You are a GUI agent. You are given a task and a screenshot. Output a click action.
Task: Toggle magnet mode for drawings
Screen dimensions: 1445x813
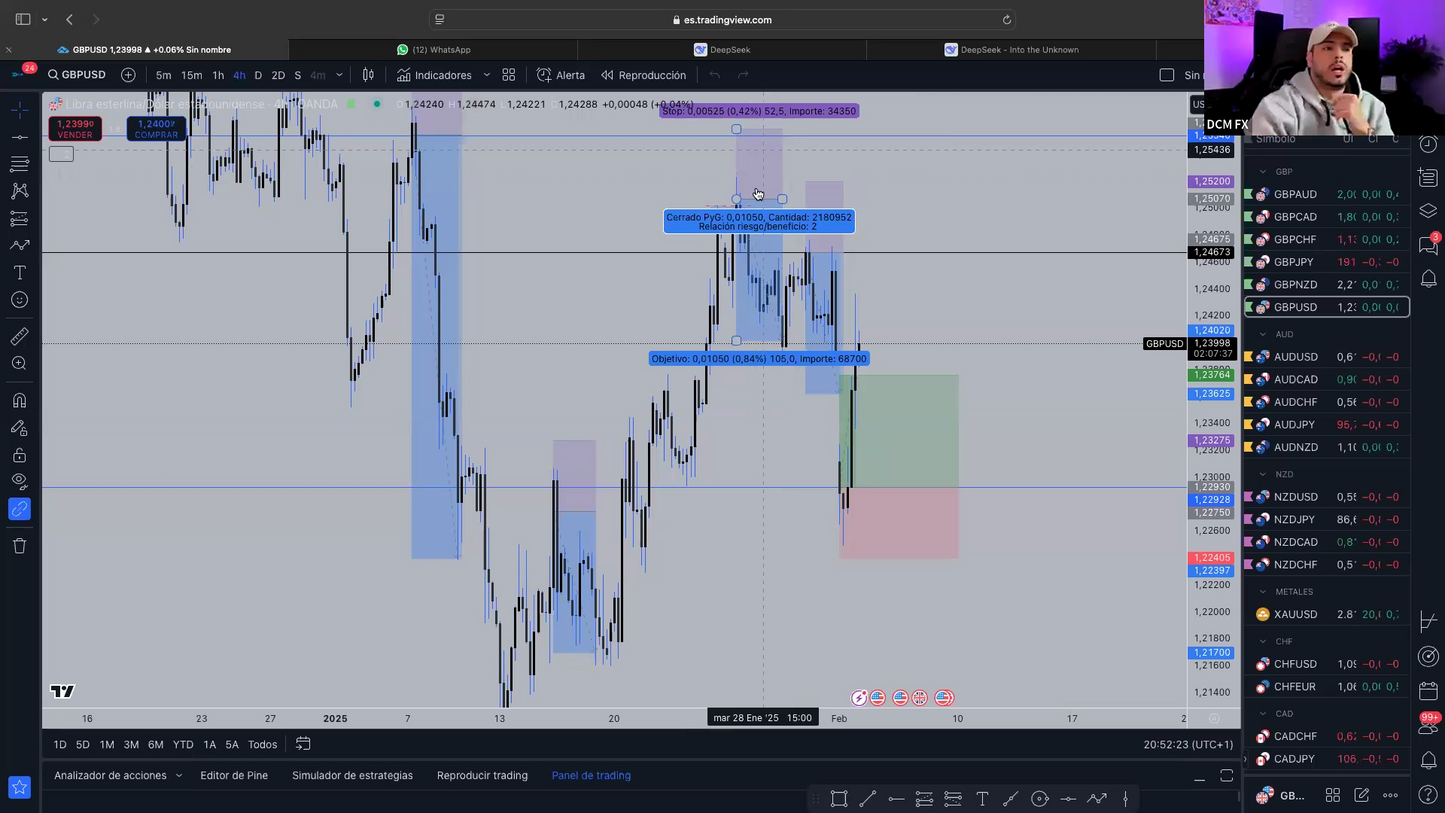coord(19,401)
